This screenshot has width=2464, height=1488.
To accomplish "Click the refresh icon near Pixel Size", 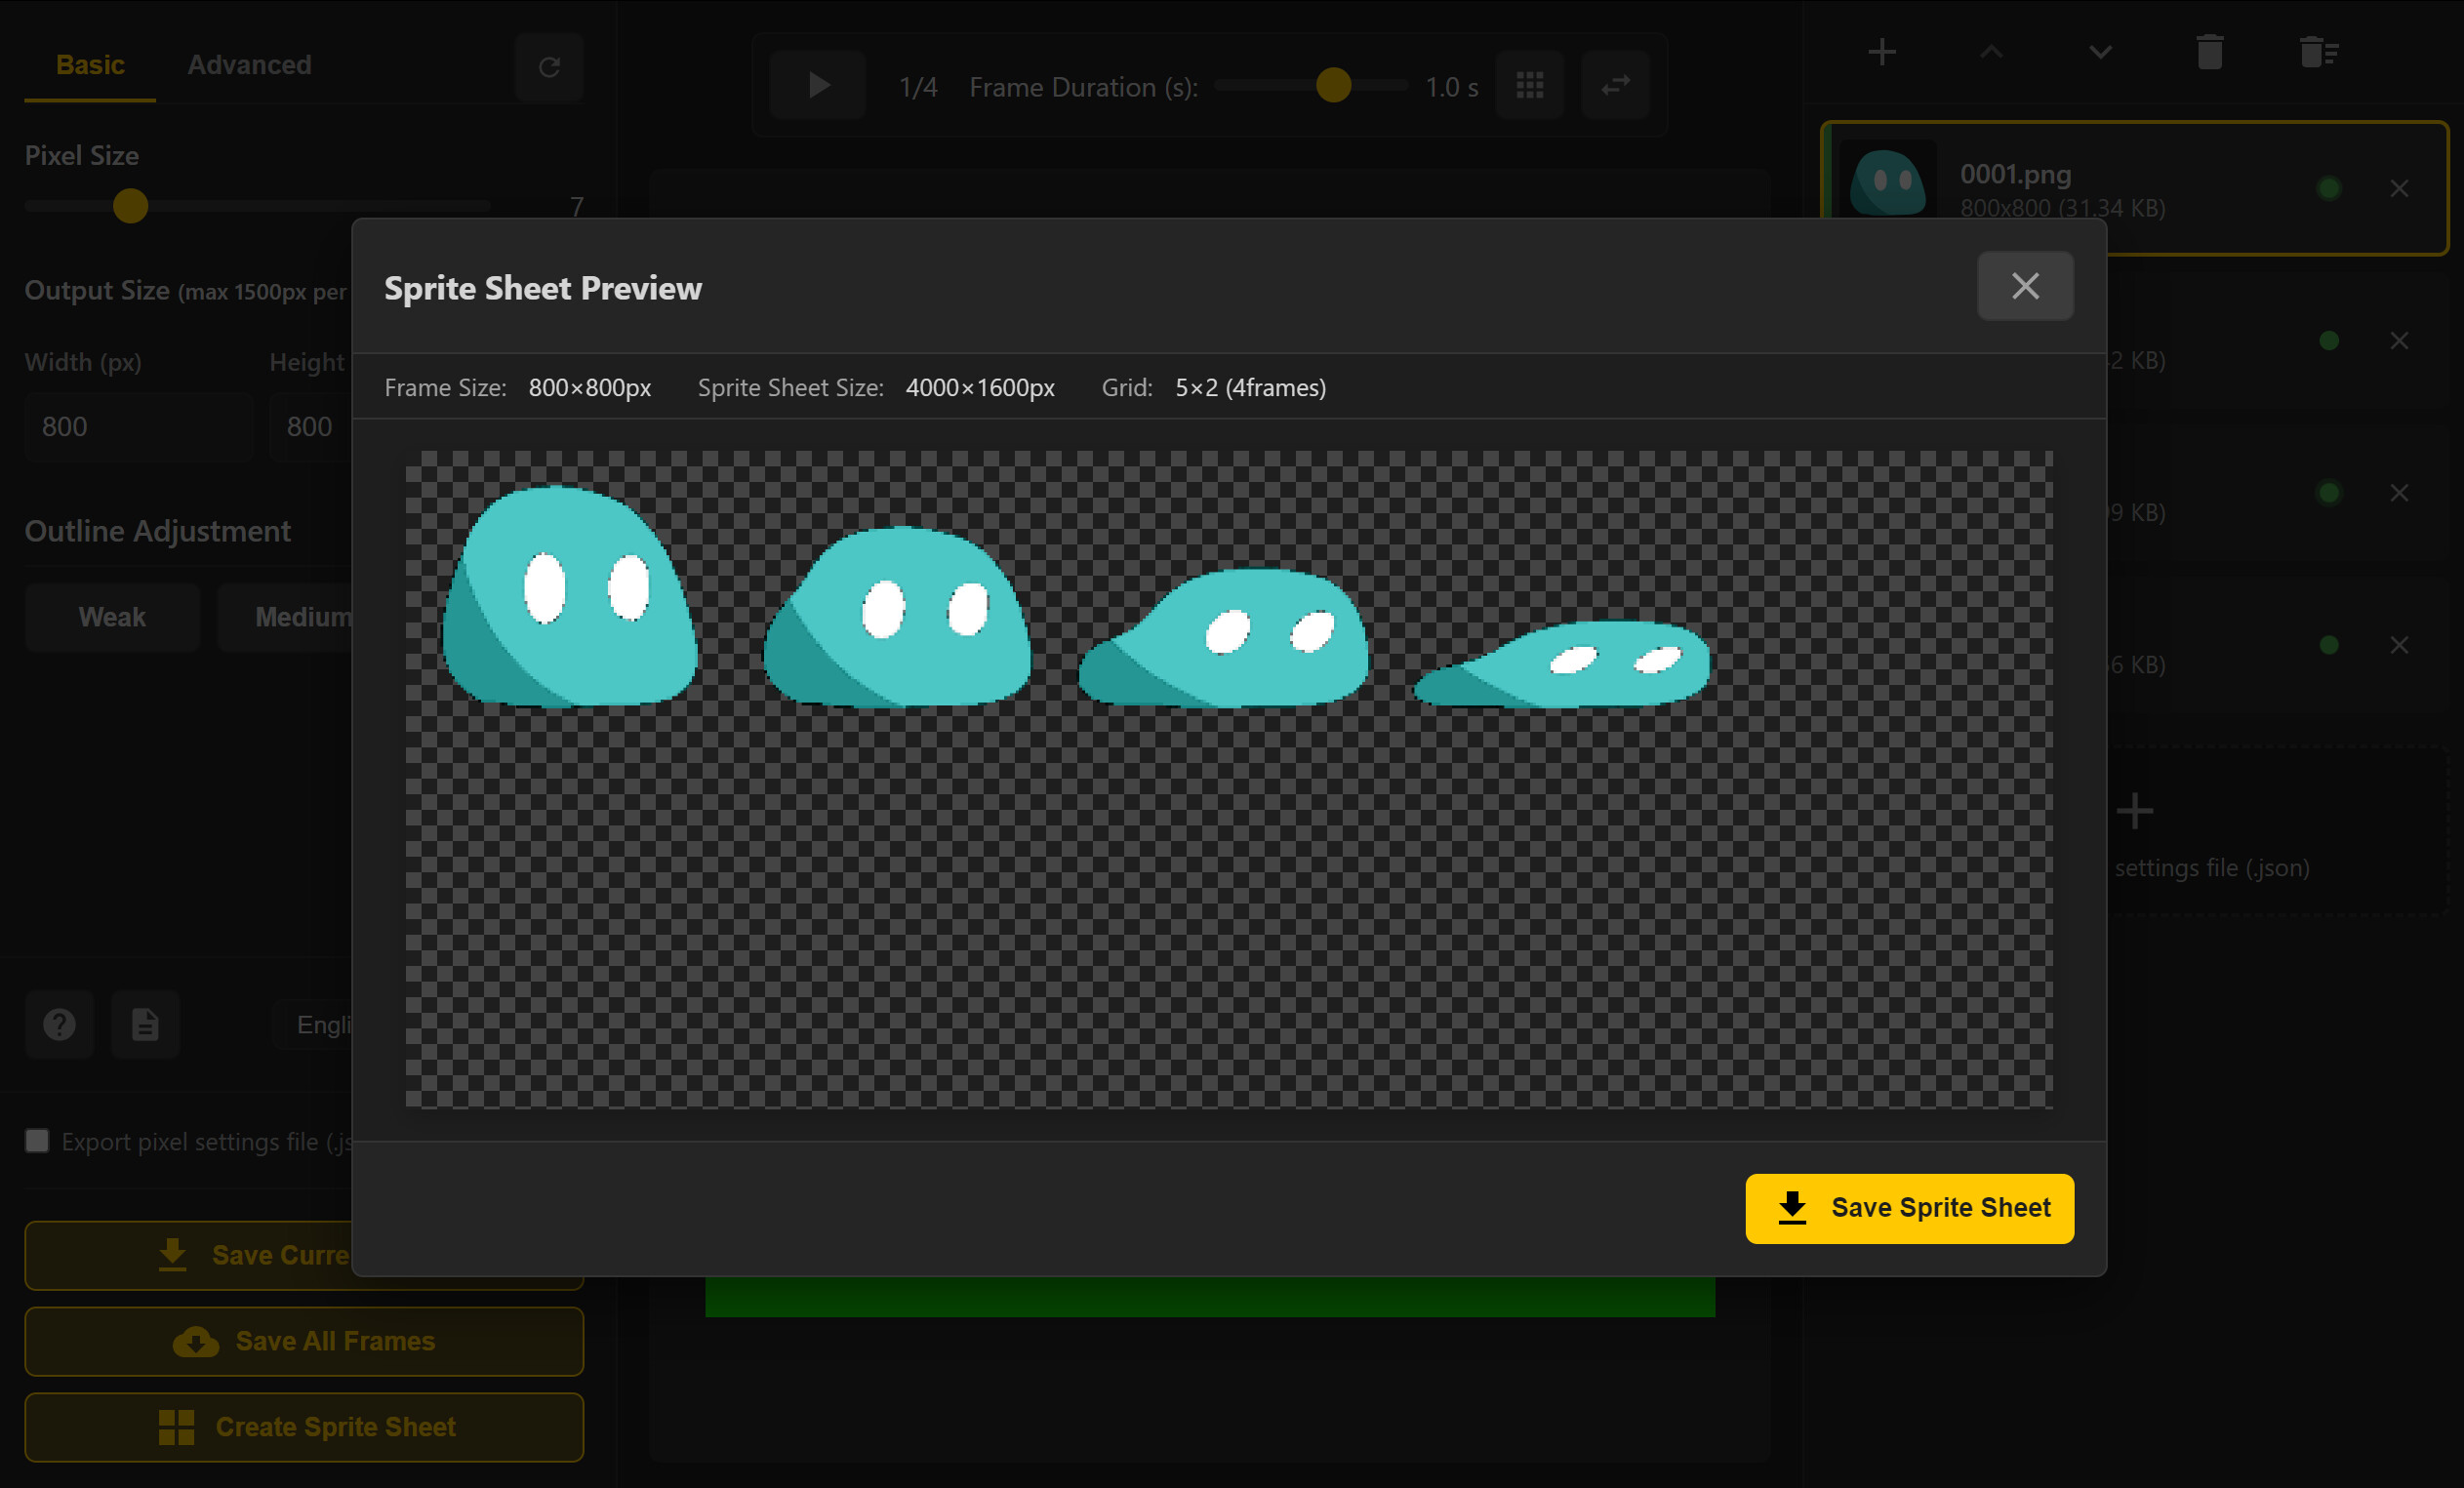I will 549,67.
